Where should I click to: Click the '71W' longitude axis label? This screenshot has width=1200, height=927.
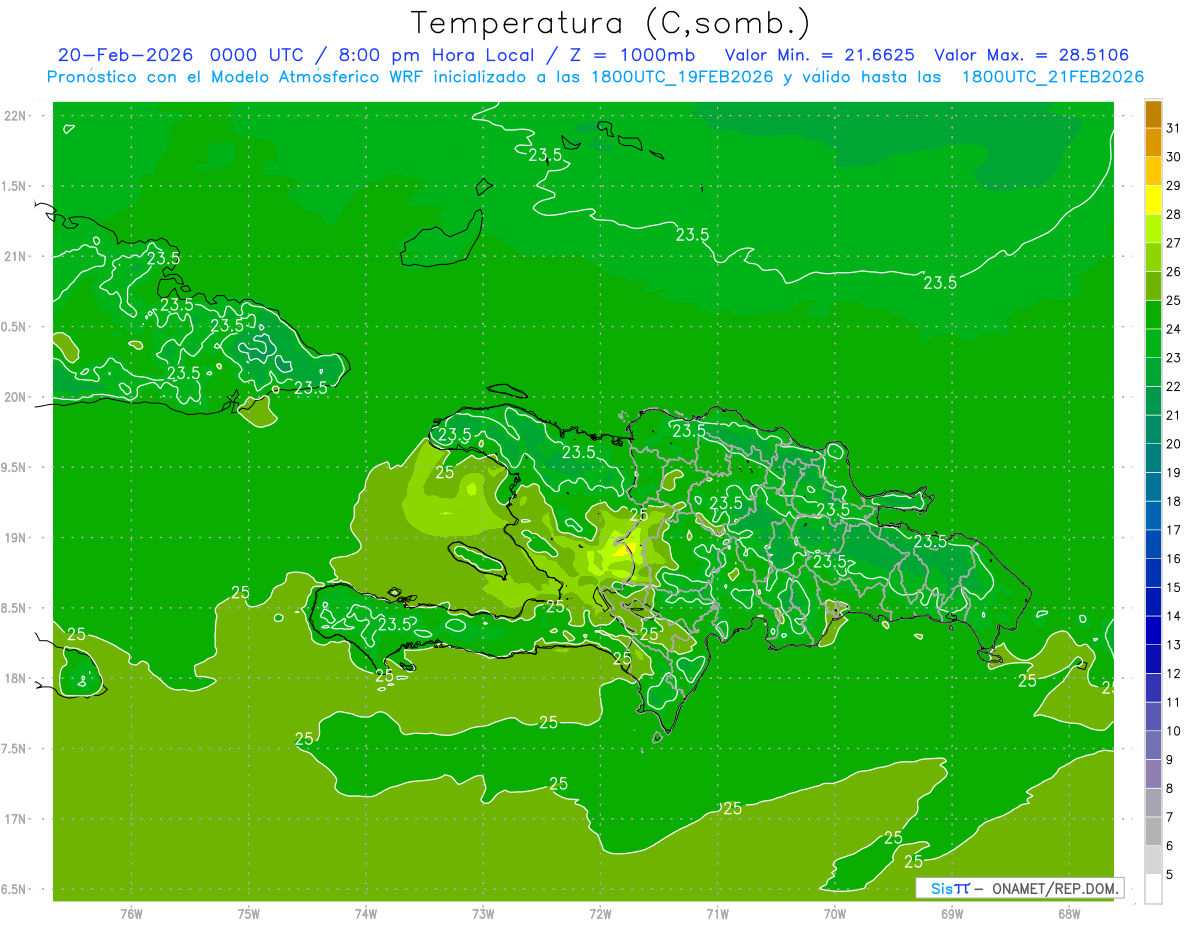(717, 914)
